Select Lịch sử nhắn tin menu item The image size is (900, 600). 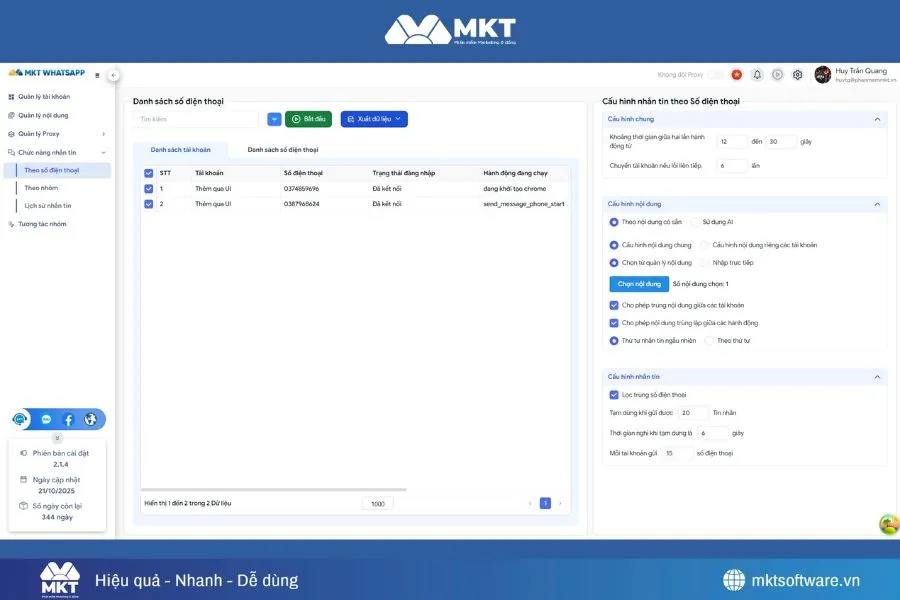tap(49, 206)
